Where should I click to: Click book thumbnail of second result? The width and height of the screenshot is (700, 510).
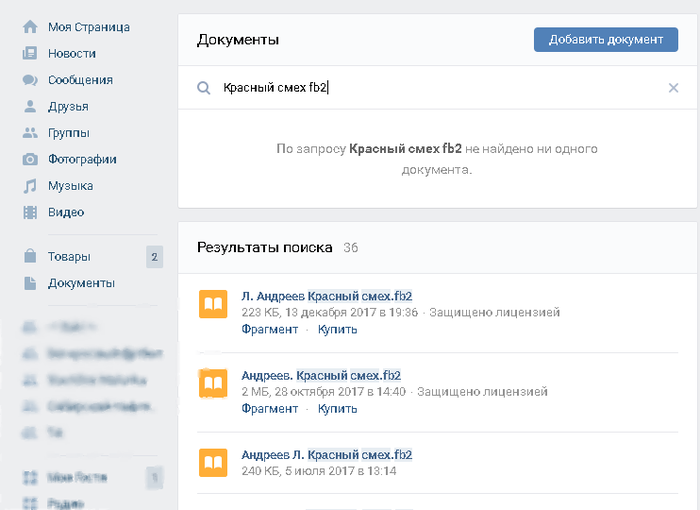pyautogui.click(x=213, y=383)
